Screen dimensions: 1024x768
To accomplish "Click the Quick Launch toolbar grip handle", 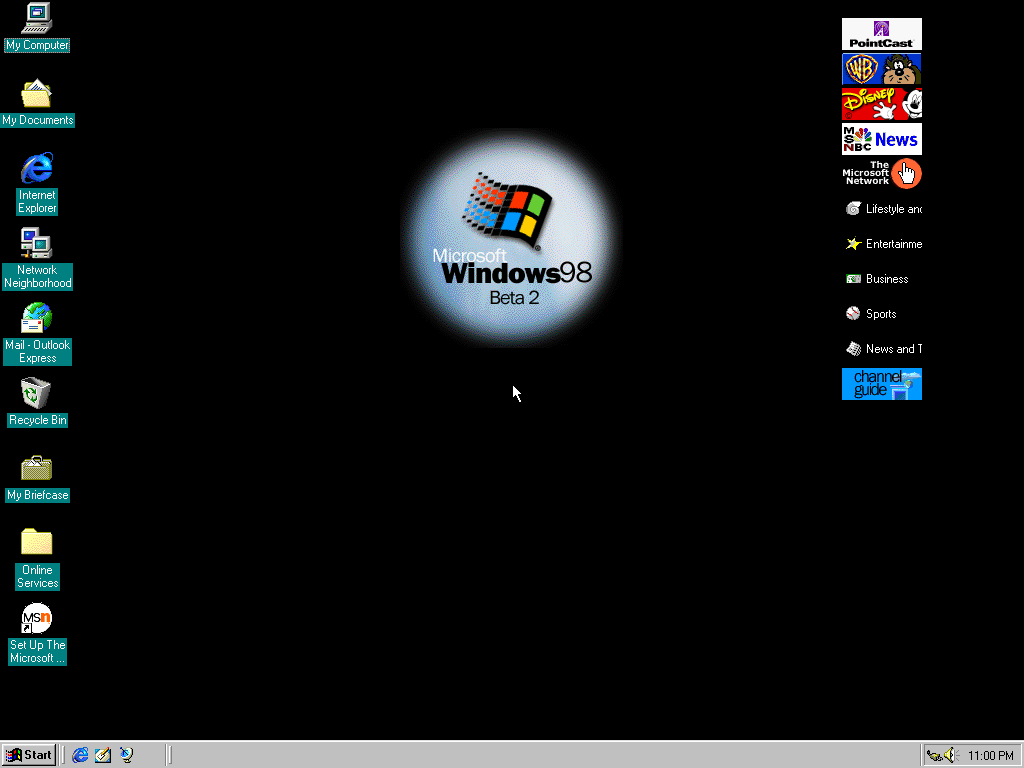I will (x=63, y=755).
